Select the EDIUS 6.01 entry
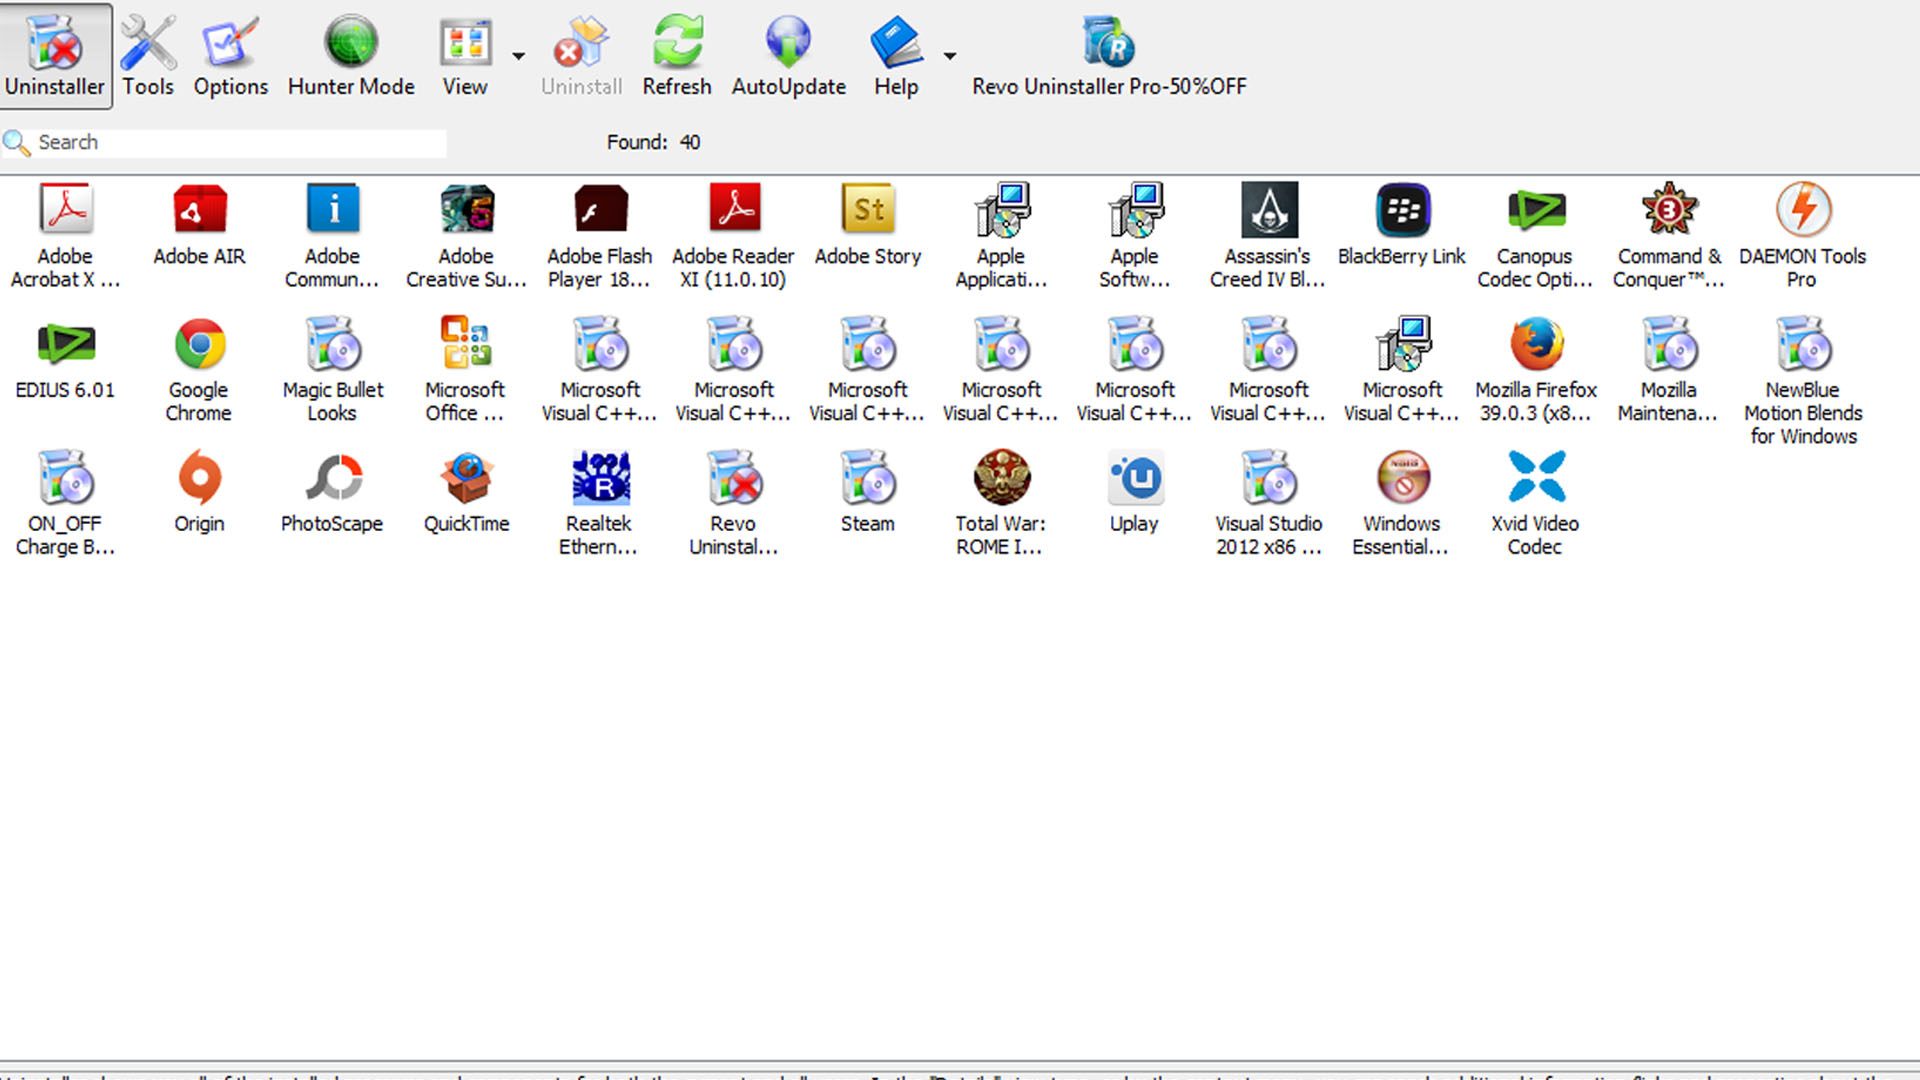 (x=65, y=360)
